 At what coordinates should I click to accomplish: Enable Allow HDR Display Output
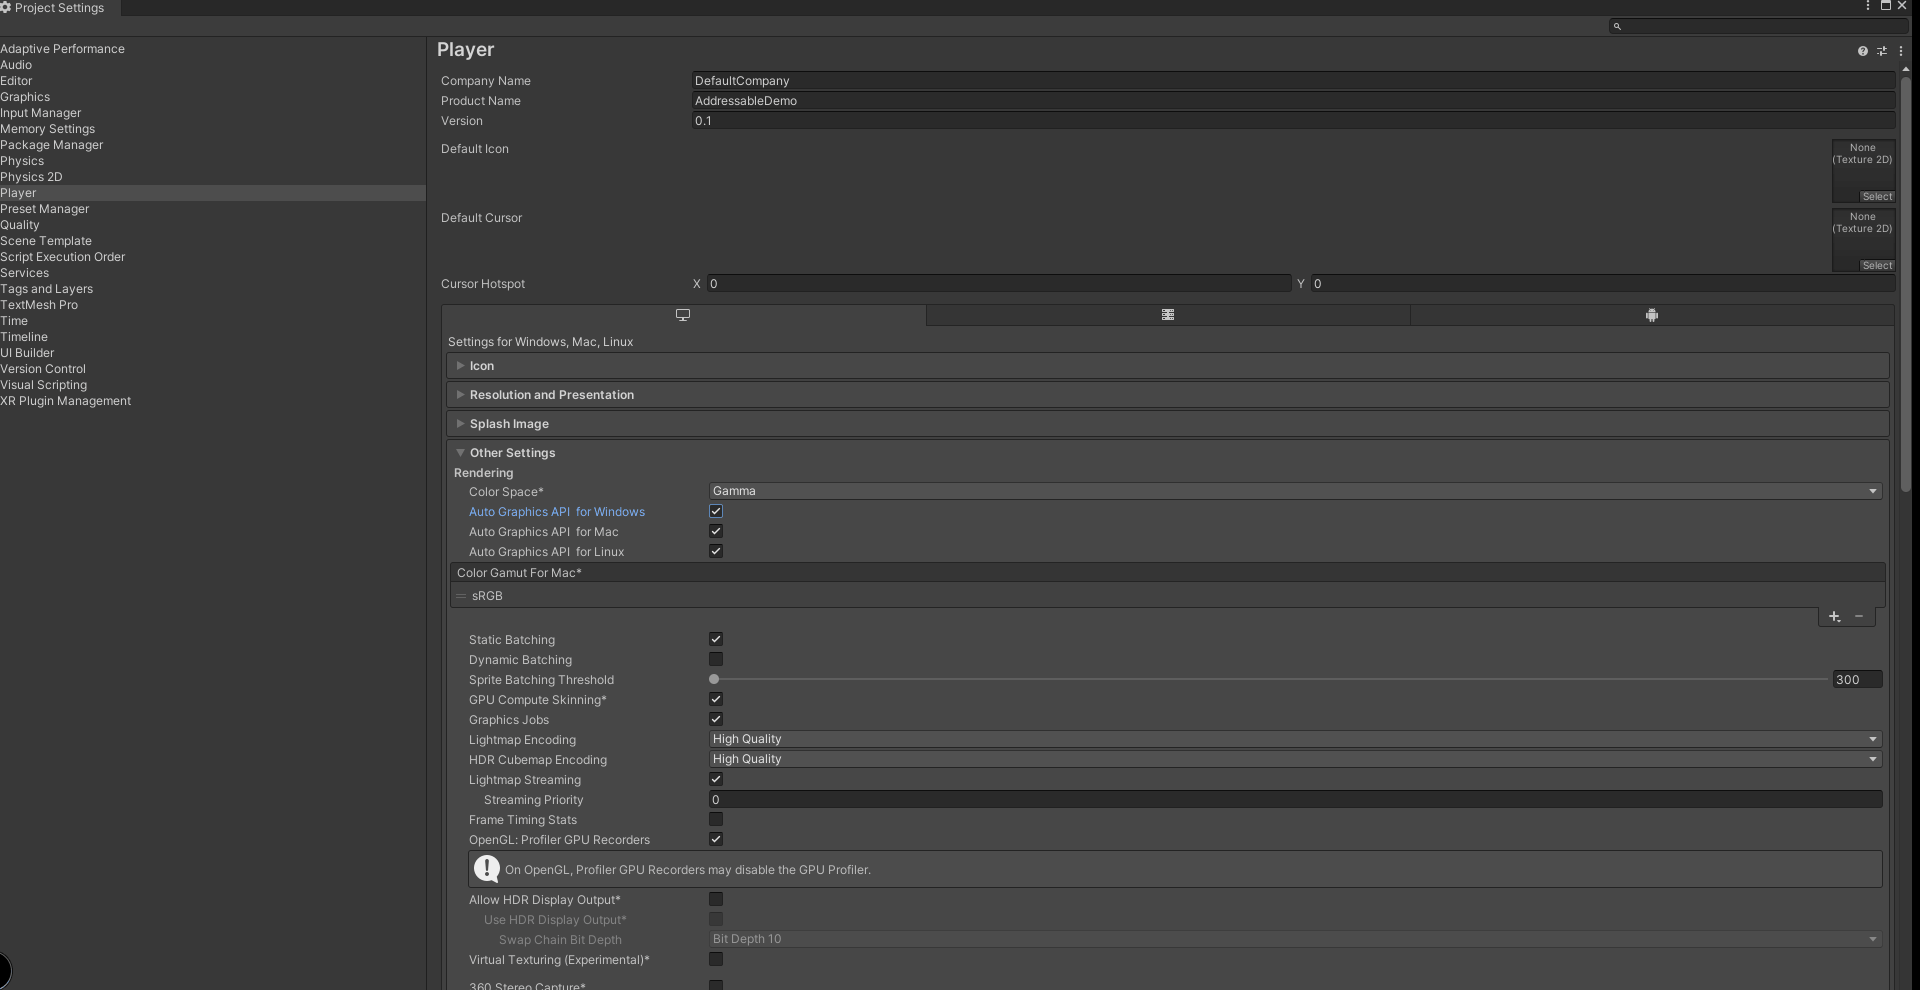pos(716,900)
